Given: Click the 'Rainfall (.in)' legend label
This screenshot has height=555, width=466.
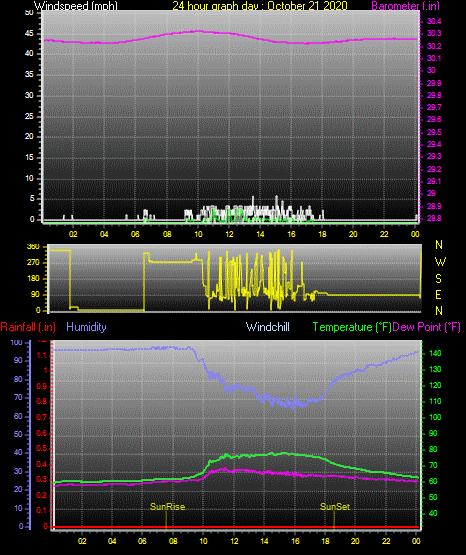Looking at the screenshot, I should click(28, 327).
